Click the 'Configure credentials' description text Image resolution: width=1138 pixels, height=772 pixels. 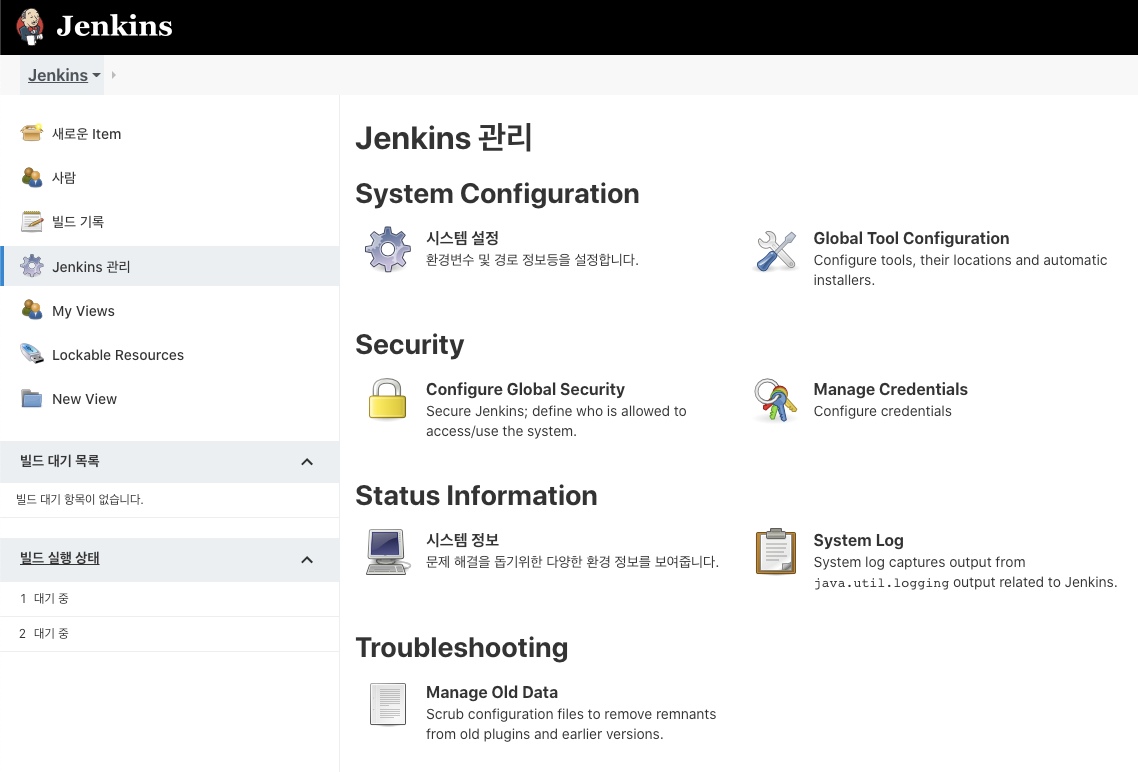click(883, 411)
